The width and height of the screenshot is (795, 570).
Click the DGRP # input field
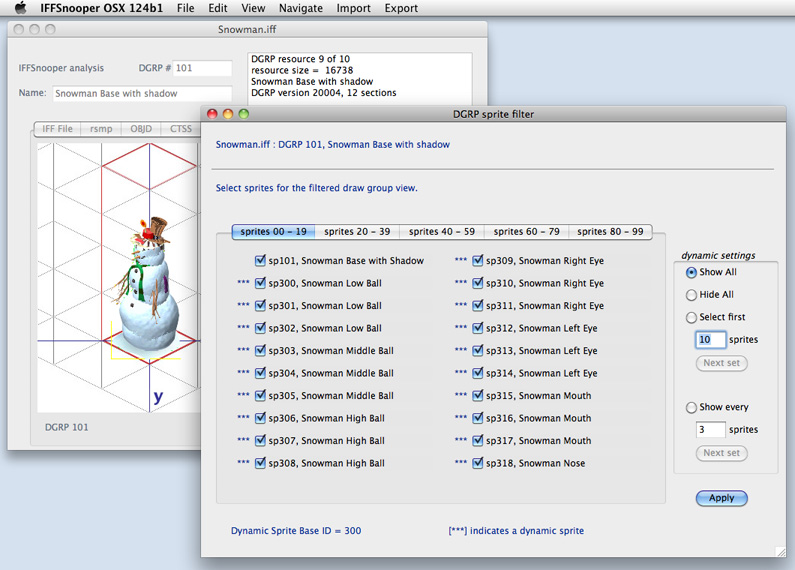pos(202,68)
